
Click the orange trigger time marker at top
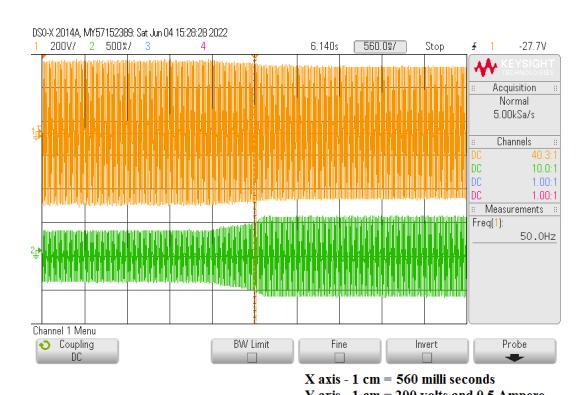[255, 57]
